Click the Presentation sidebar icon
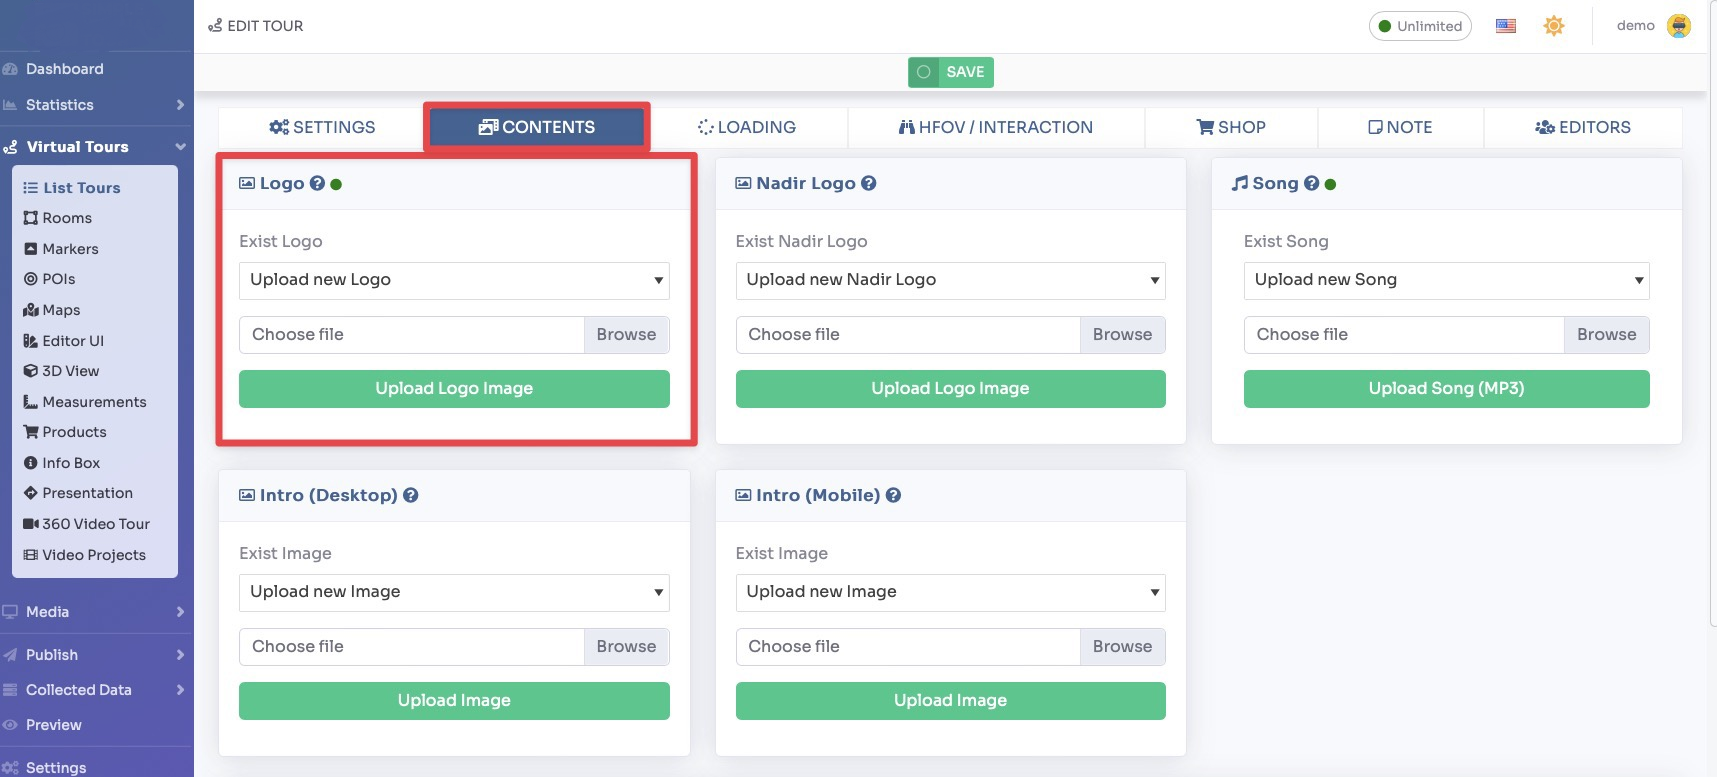 (x=31, y=493)
